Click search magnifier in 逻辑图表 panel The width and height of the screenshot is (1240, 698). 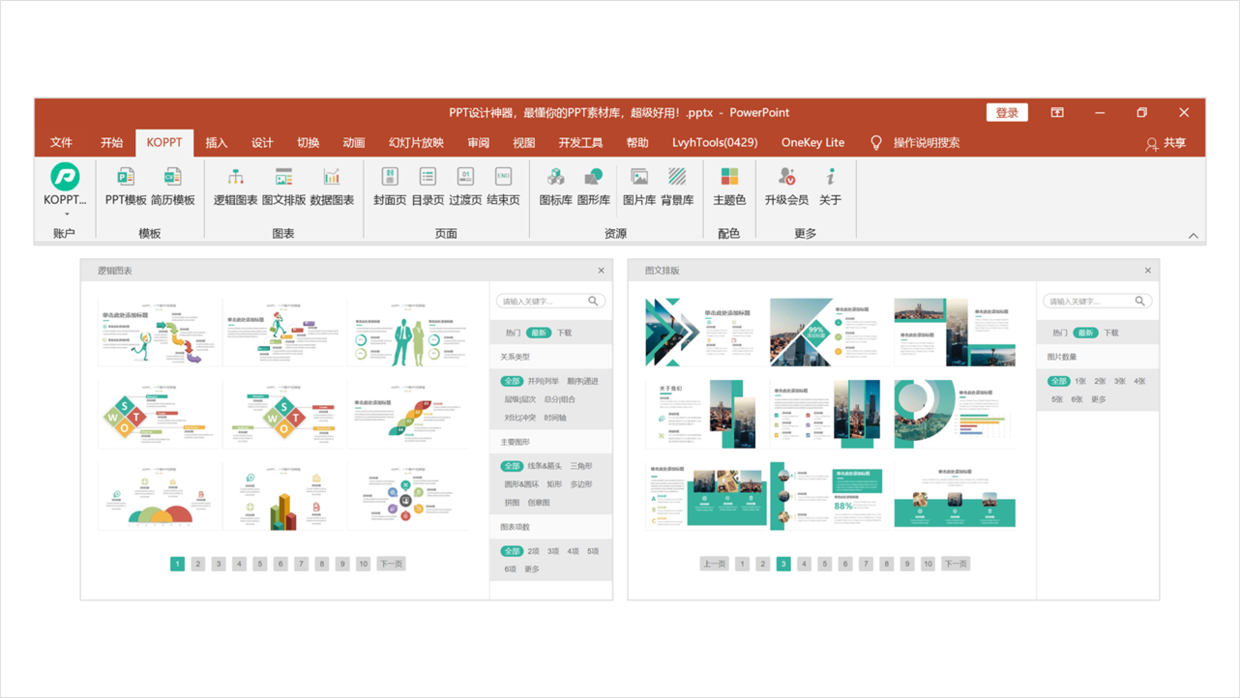pos(594,301)
